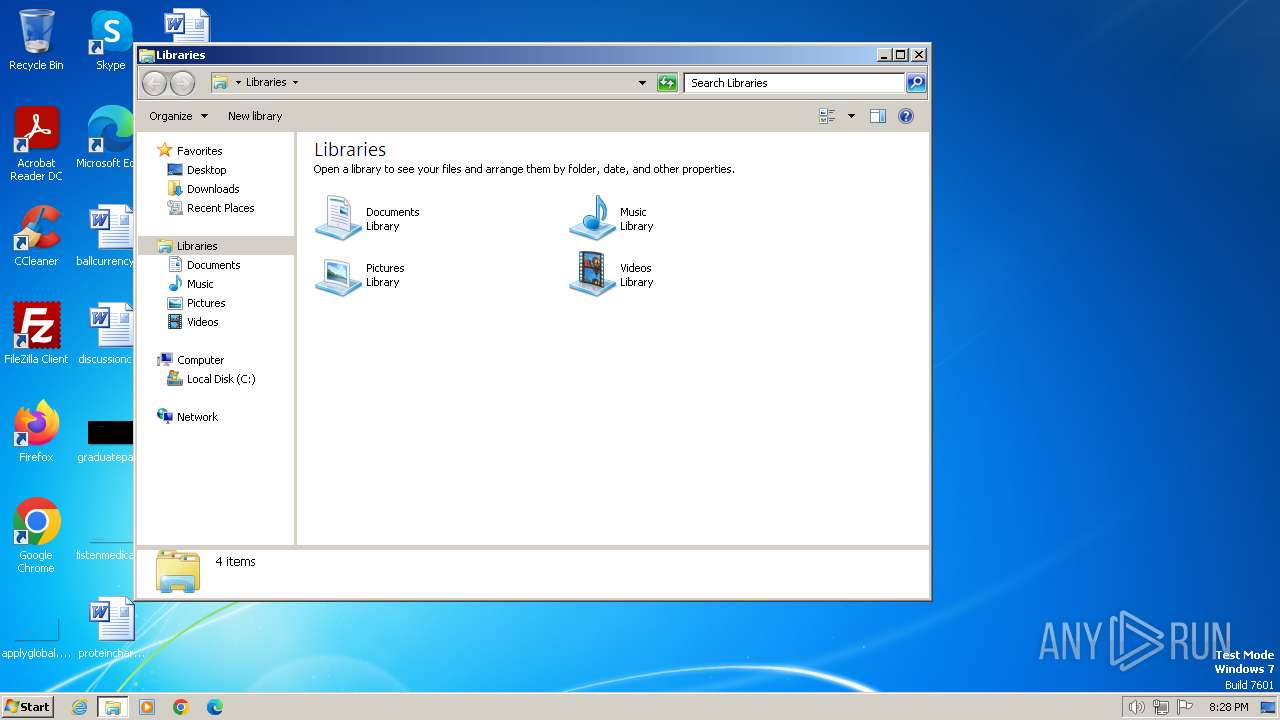Select Acrobat Reader DC desktop icon
The image size is (1280, 720).
(36, 144)
